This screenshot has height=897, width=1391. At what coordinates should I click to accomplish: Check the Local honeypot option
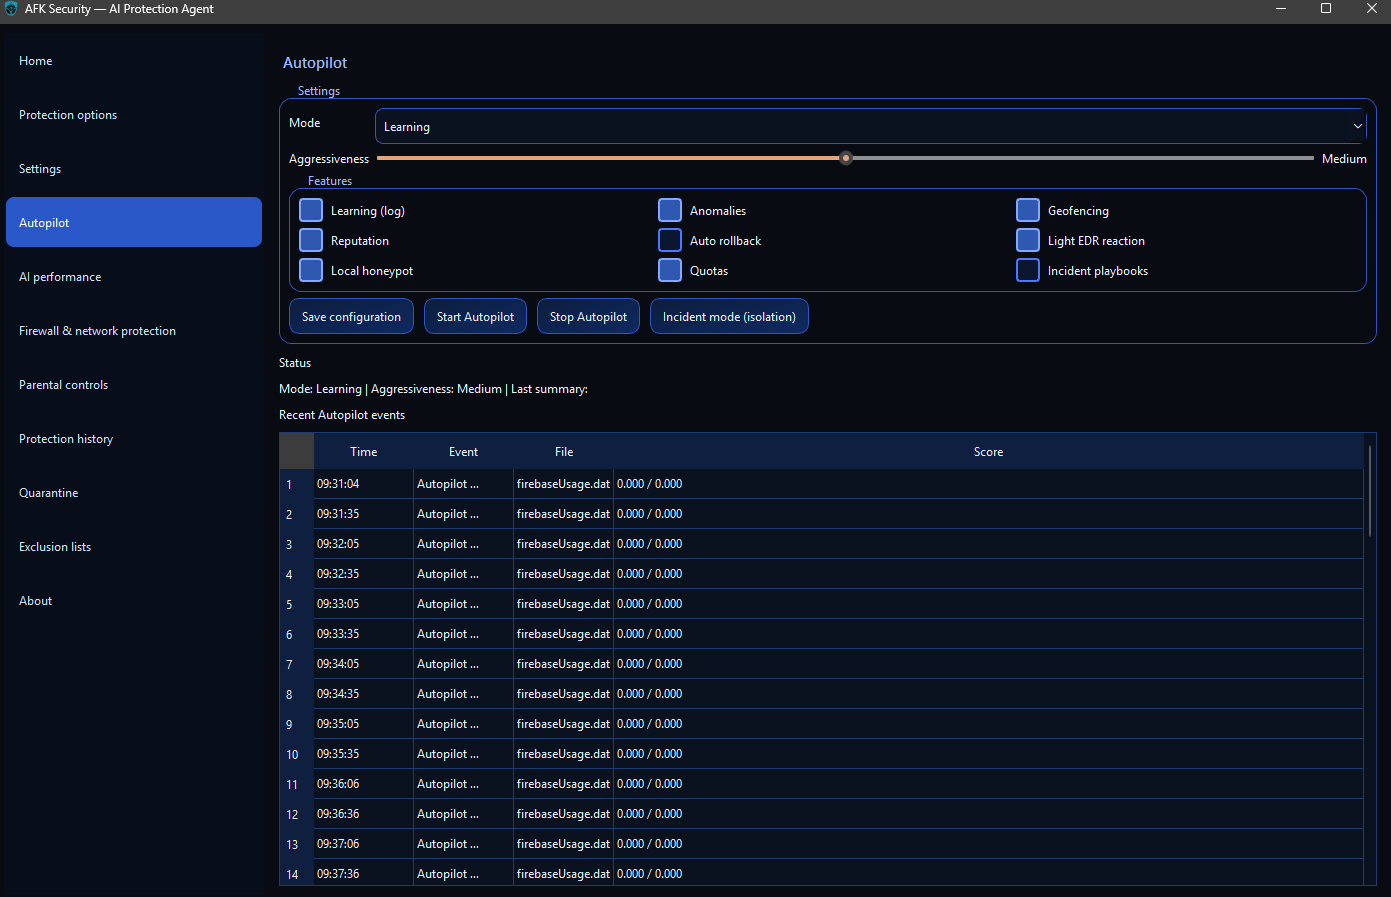[310, 270]
